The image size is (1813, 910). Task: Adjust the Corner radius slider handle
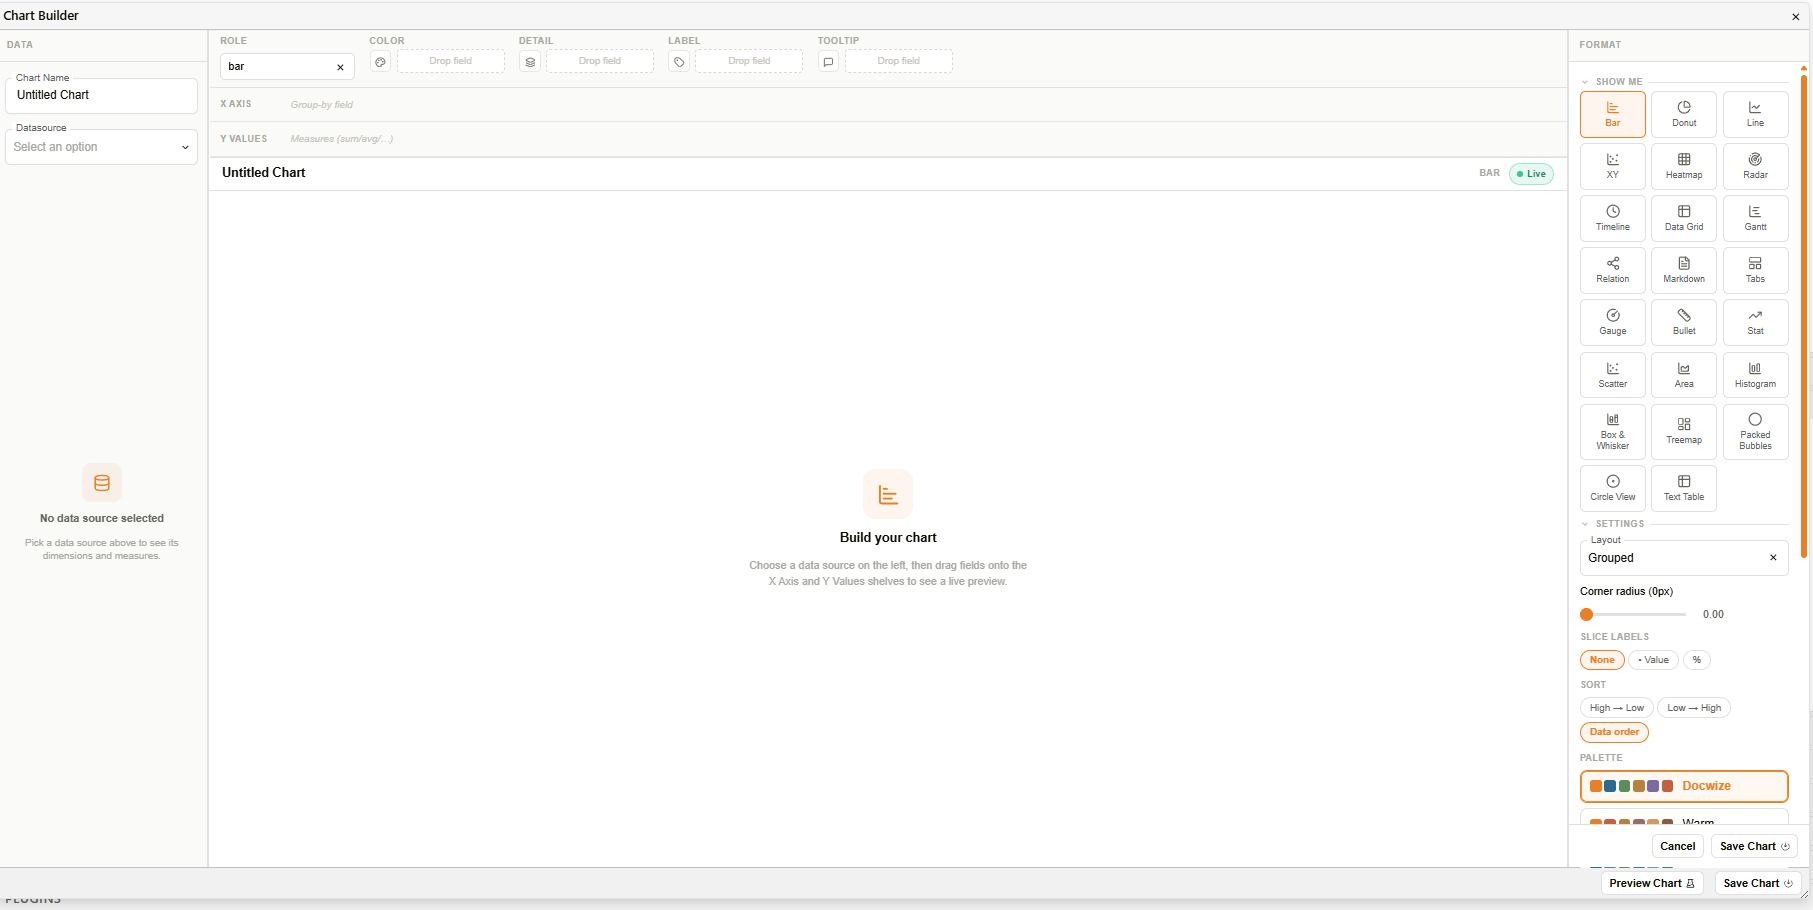[x=1586, y=614]
